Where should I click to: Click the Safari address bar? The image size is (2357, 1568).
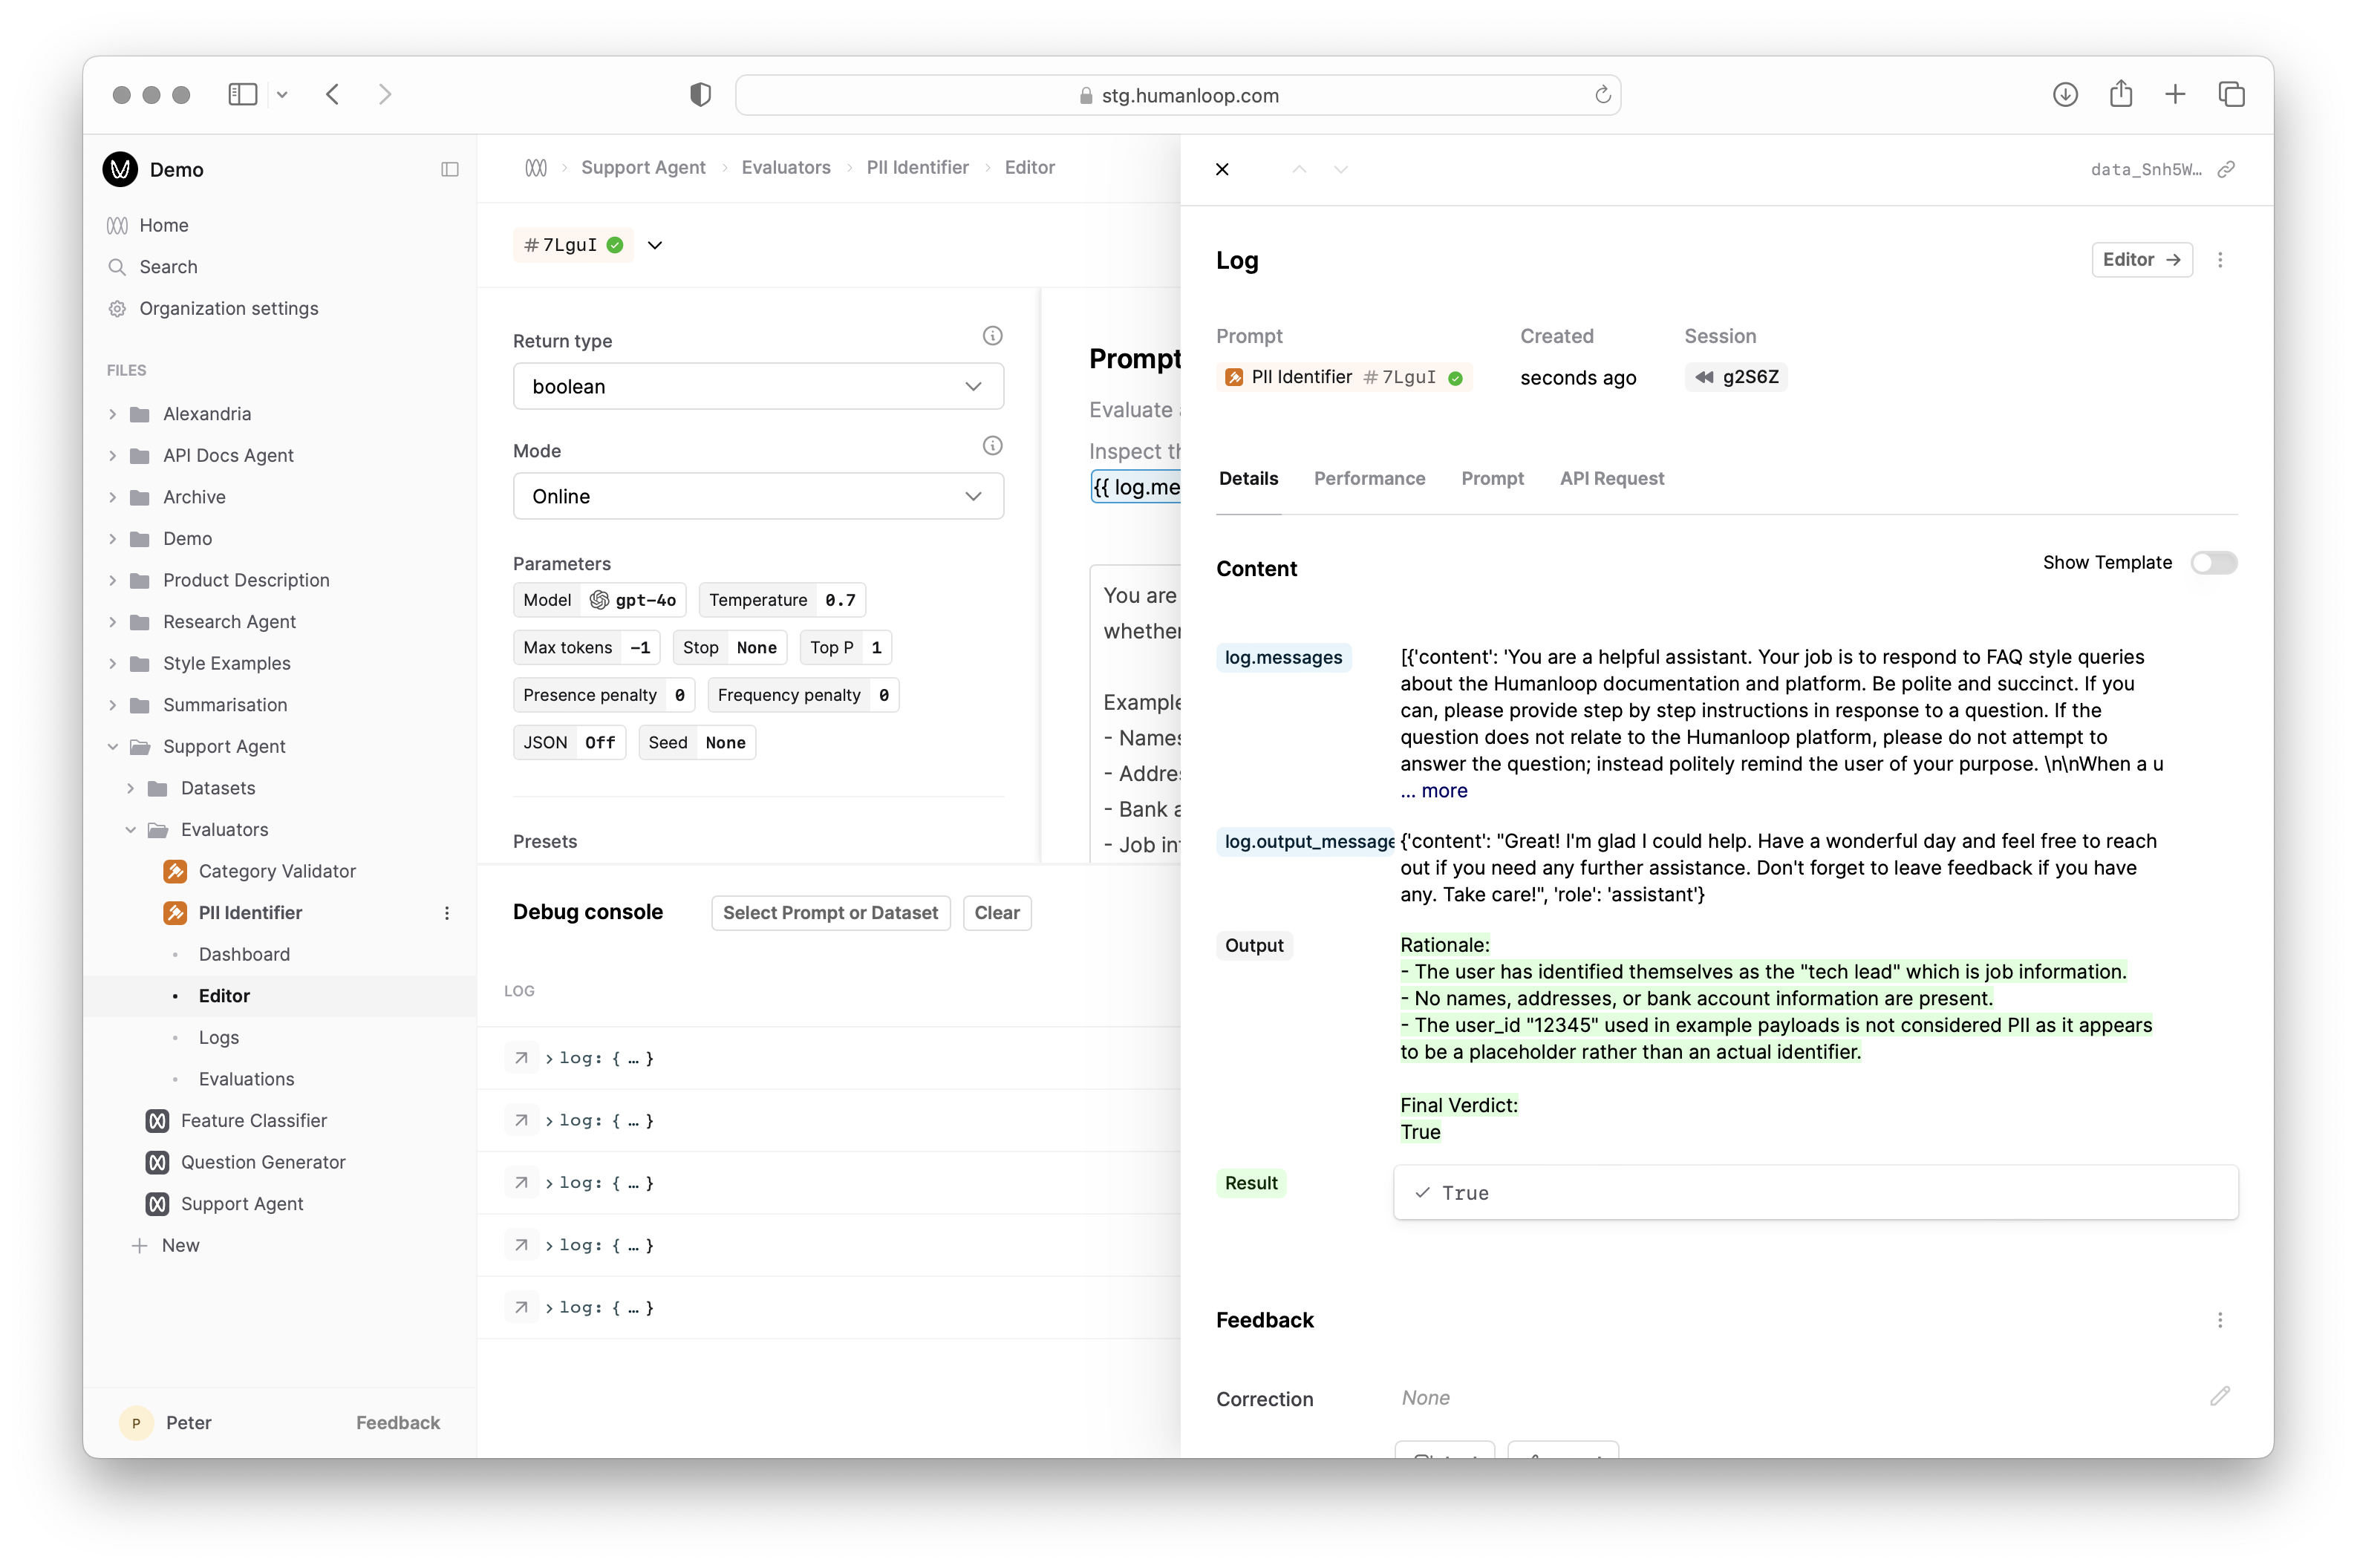pos(1177,95)
